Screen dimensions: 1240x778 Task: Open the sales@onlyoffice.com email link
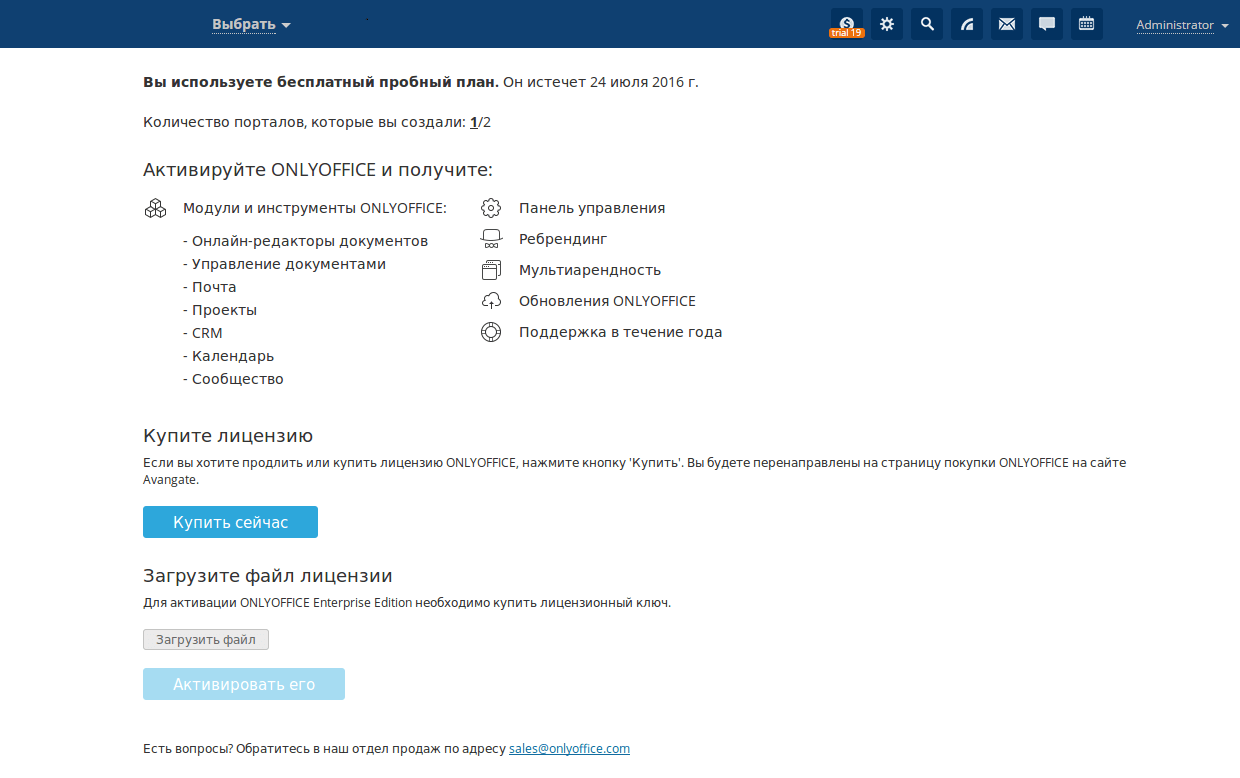[569, 748]
